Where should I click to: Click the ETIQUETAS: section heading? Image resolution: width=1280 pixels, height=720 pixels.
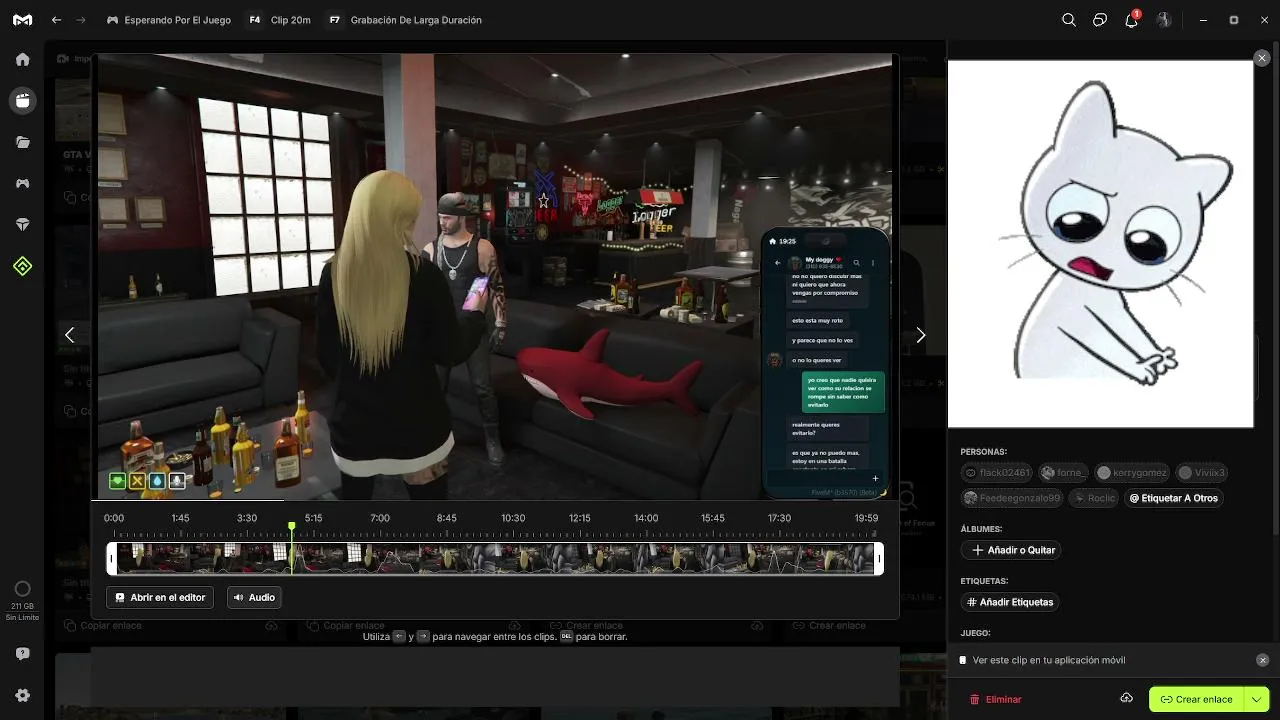[984, 581]
